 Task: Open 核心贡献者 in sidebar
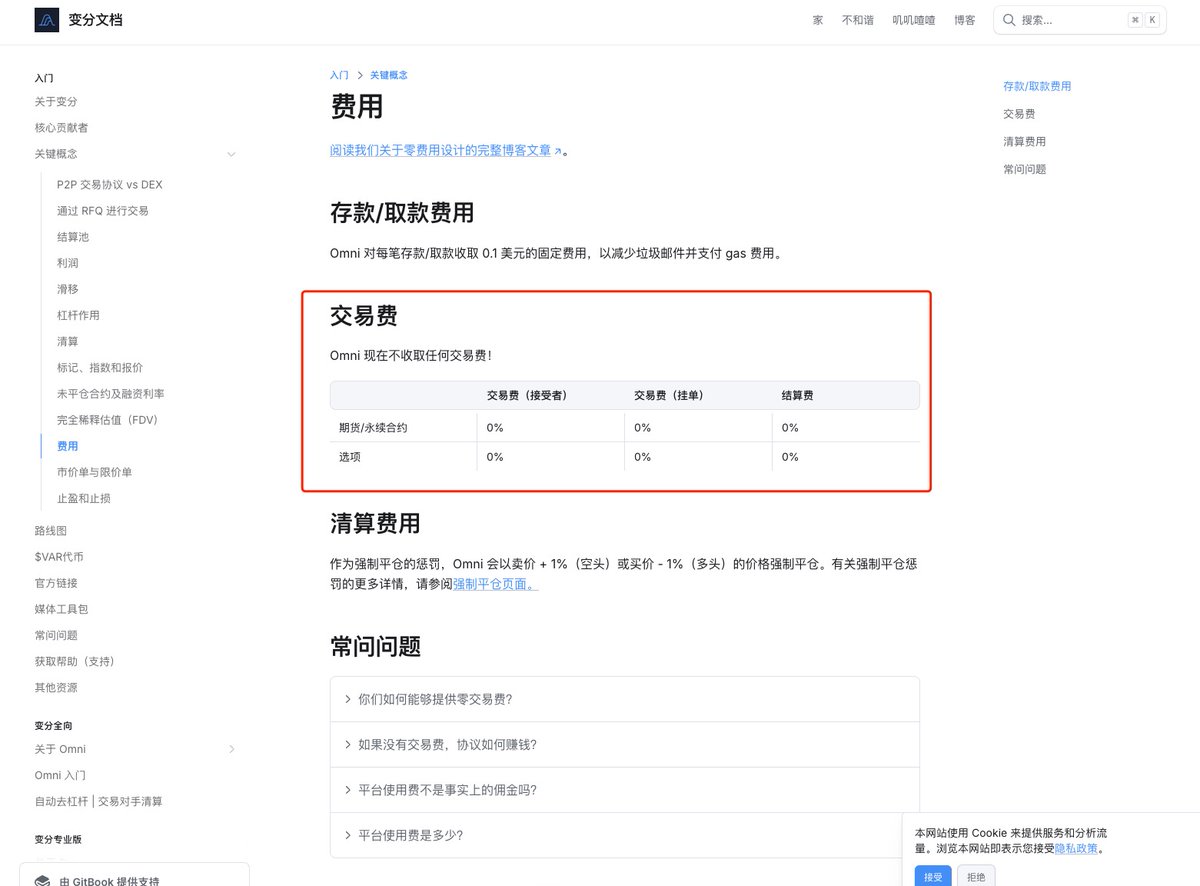61,128
